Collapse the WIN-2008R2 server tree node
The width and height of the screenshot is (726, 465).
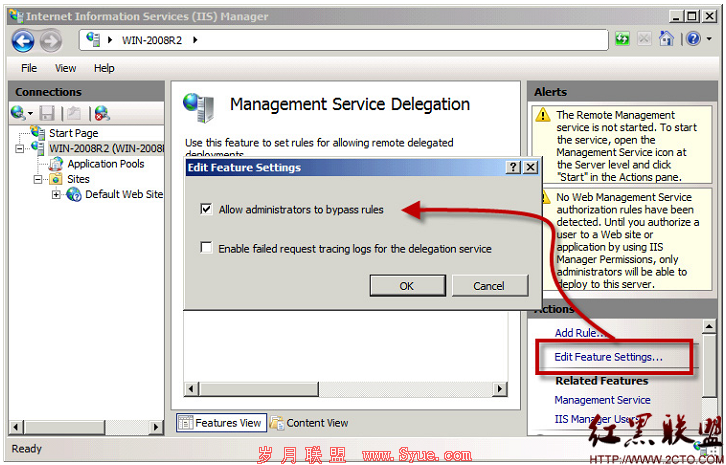coord(19,149)
